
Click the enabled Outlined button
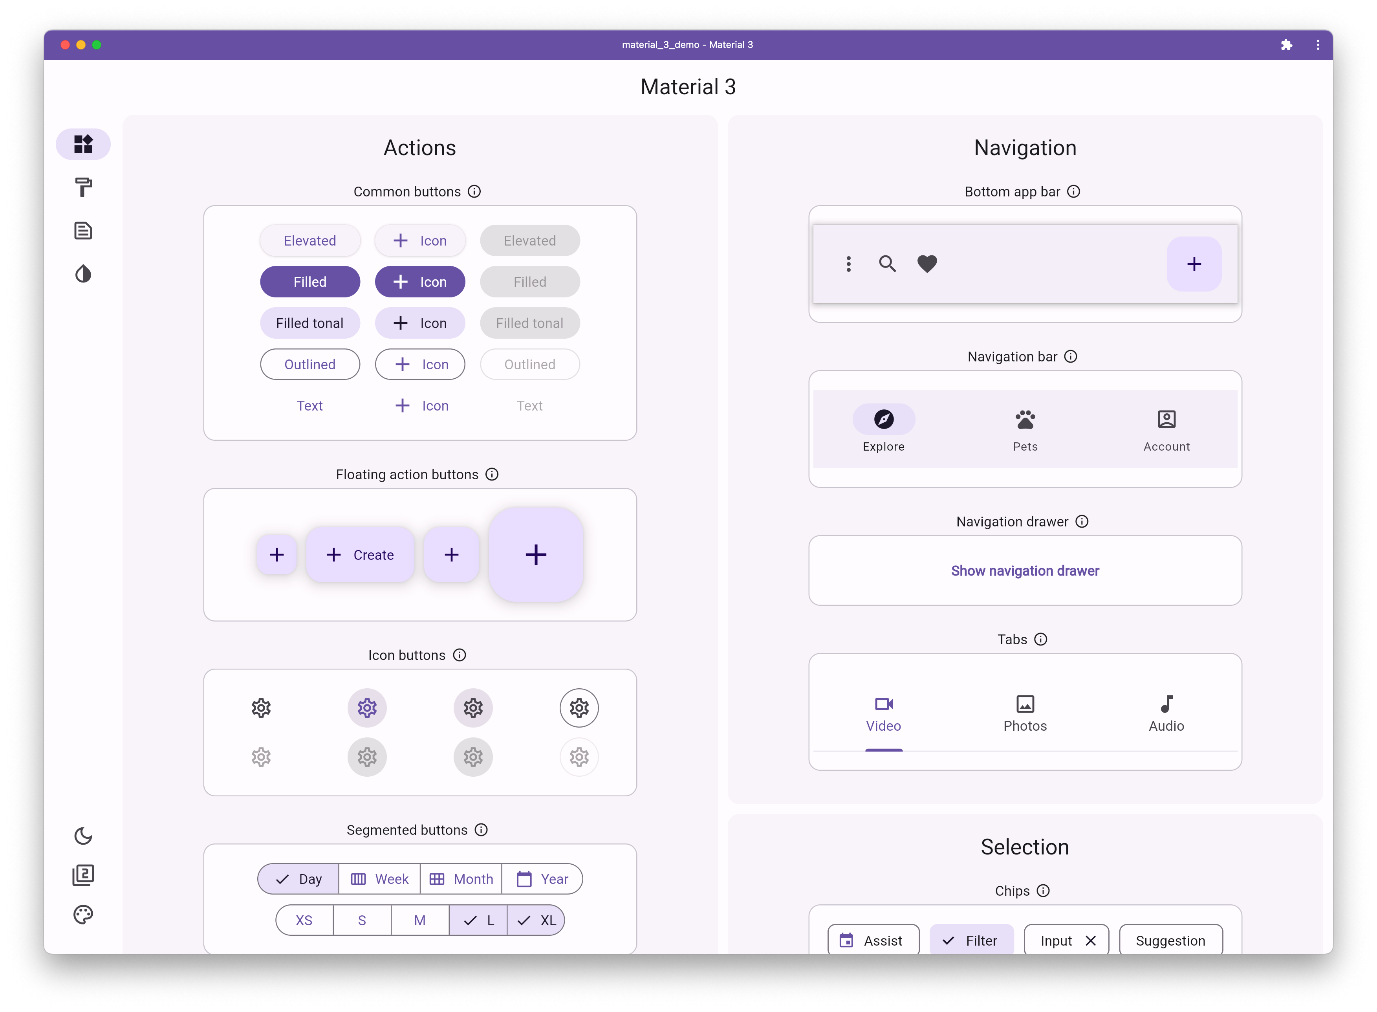point(310,364)
